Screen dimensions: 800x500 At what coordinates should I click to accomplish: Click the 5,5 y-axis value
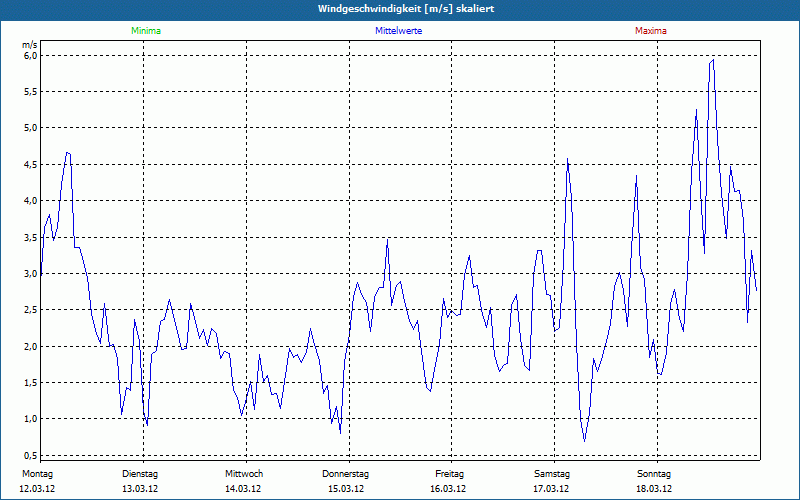click(x=31, y=91)
